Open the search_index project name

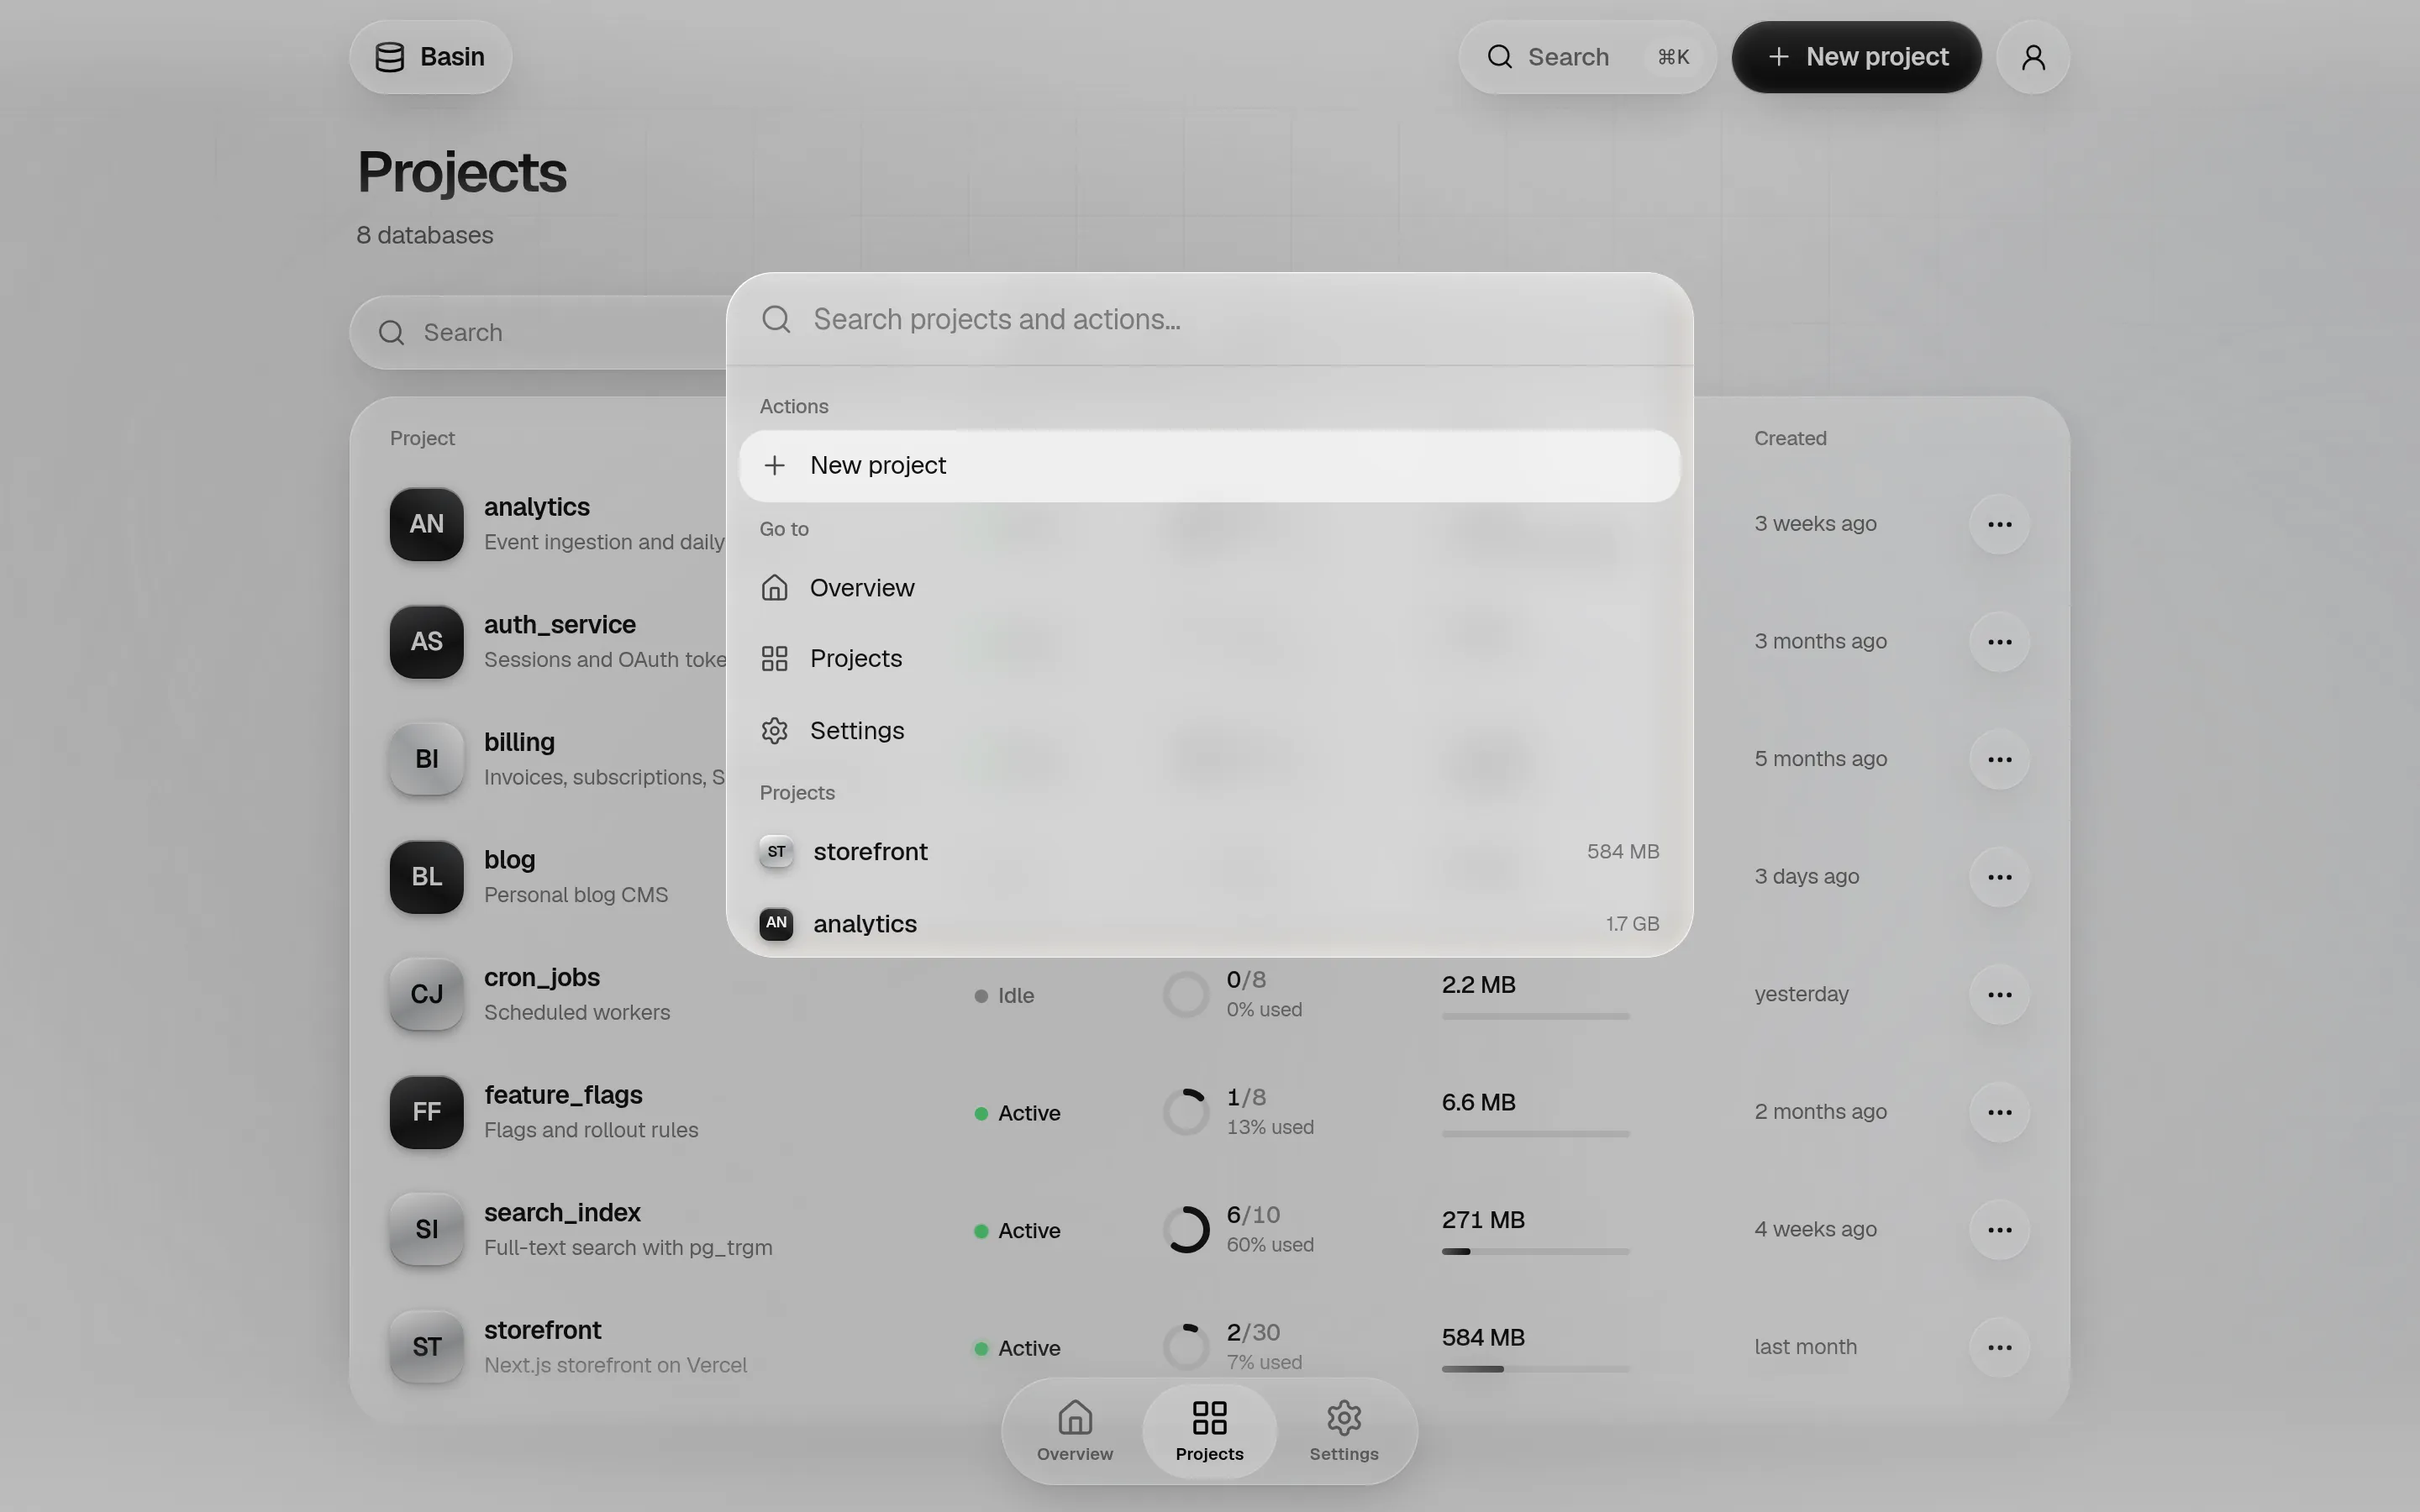point(562,1213)
